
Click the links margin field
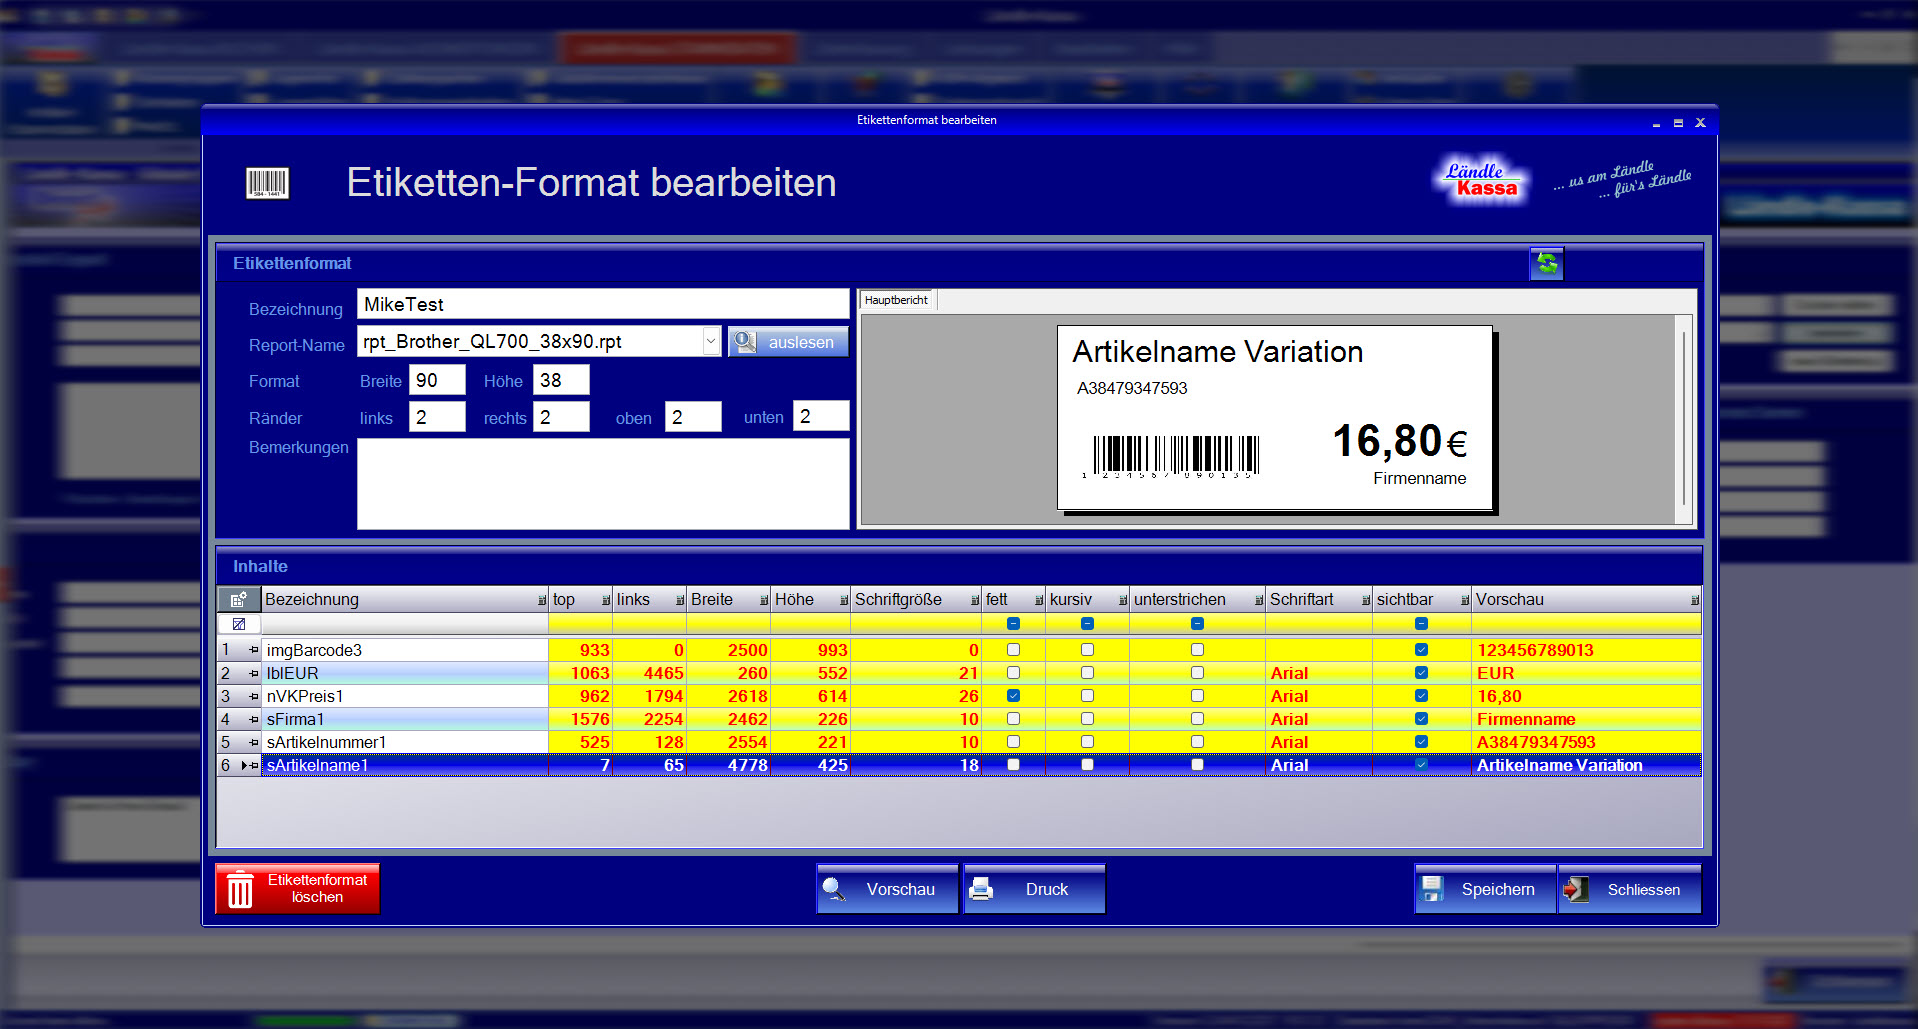coord(437,417)
